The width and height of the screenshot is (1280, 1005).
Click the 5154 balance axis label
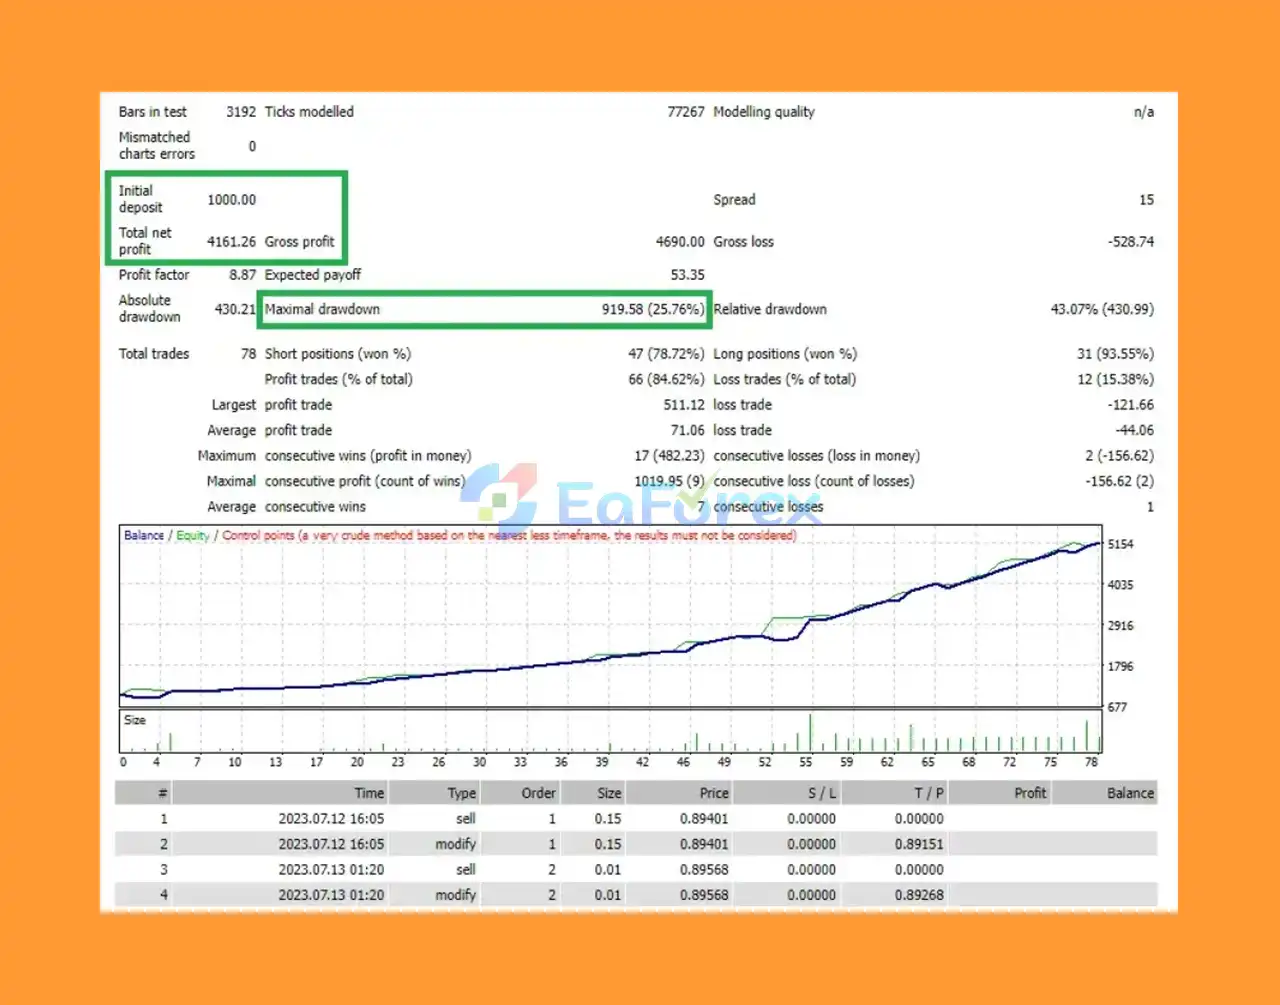tap(1121, 544)
